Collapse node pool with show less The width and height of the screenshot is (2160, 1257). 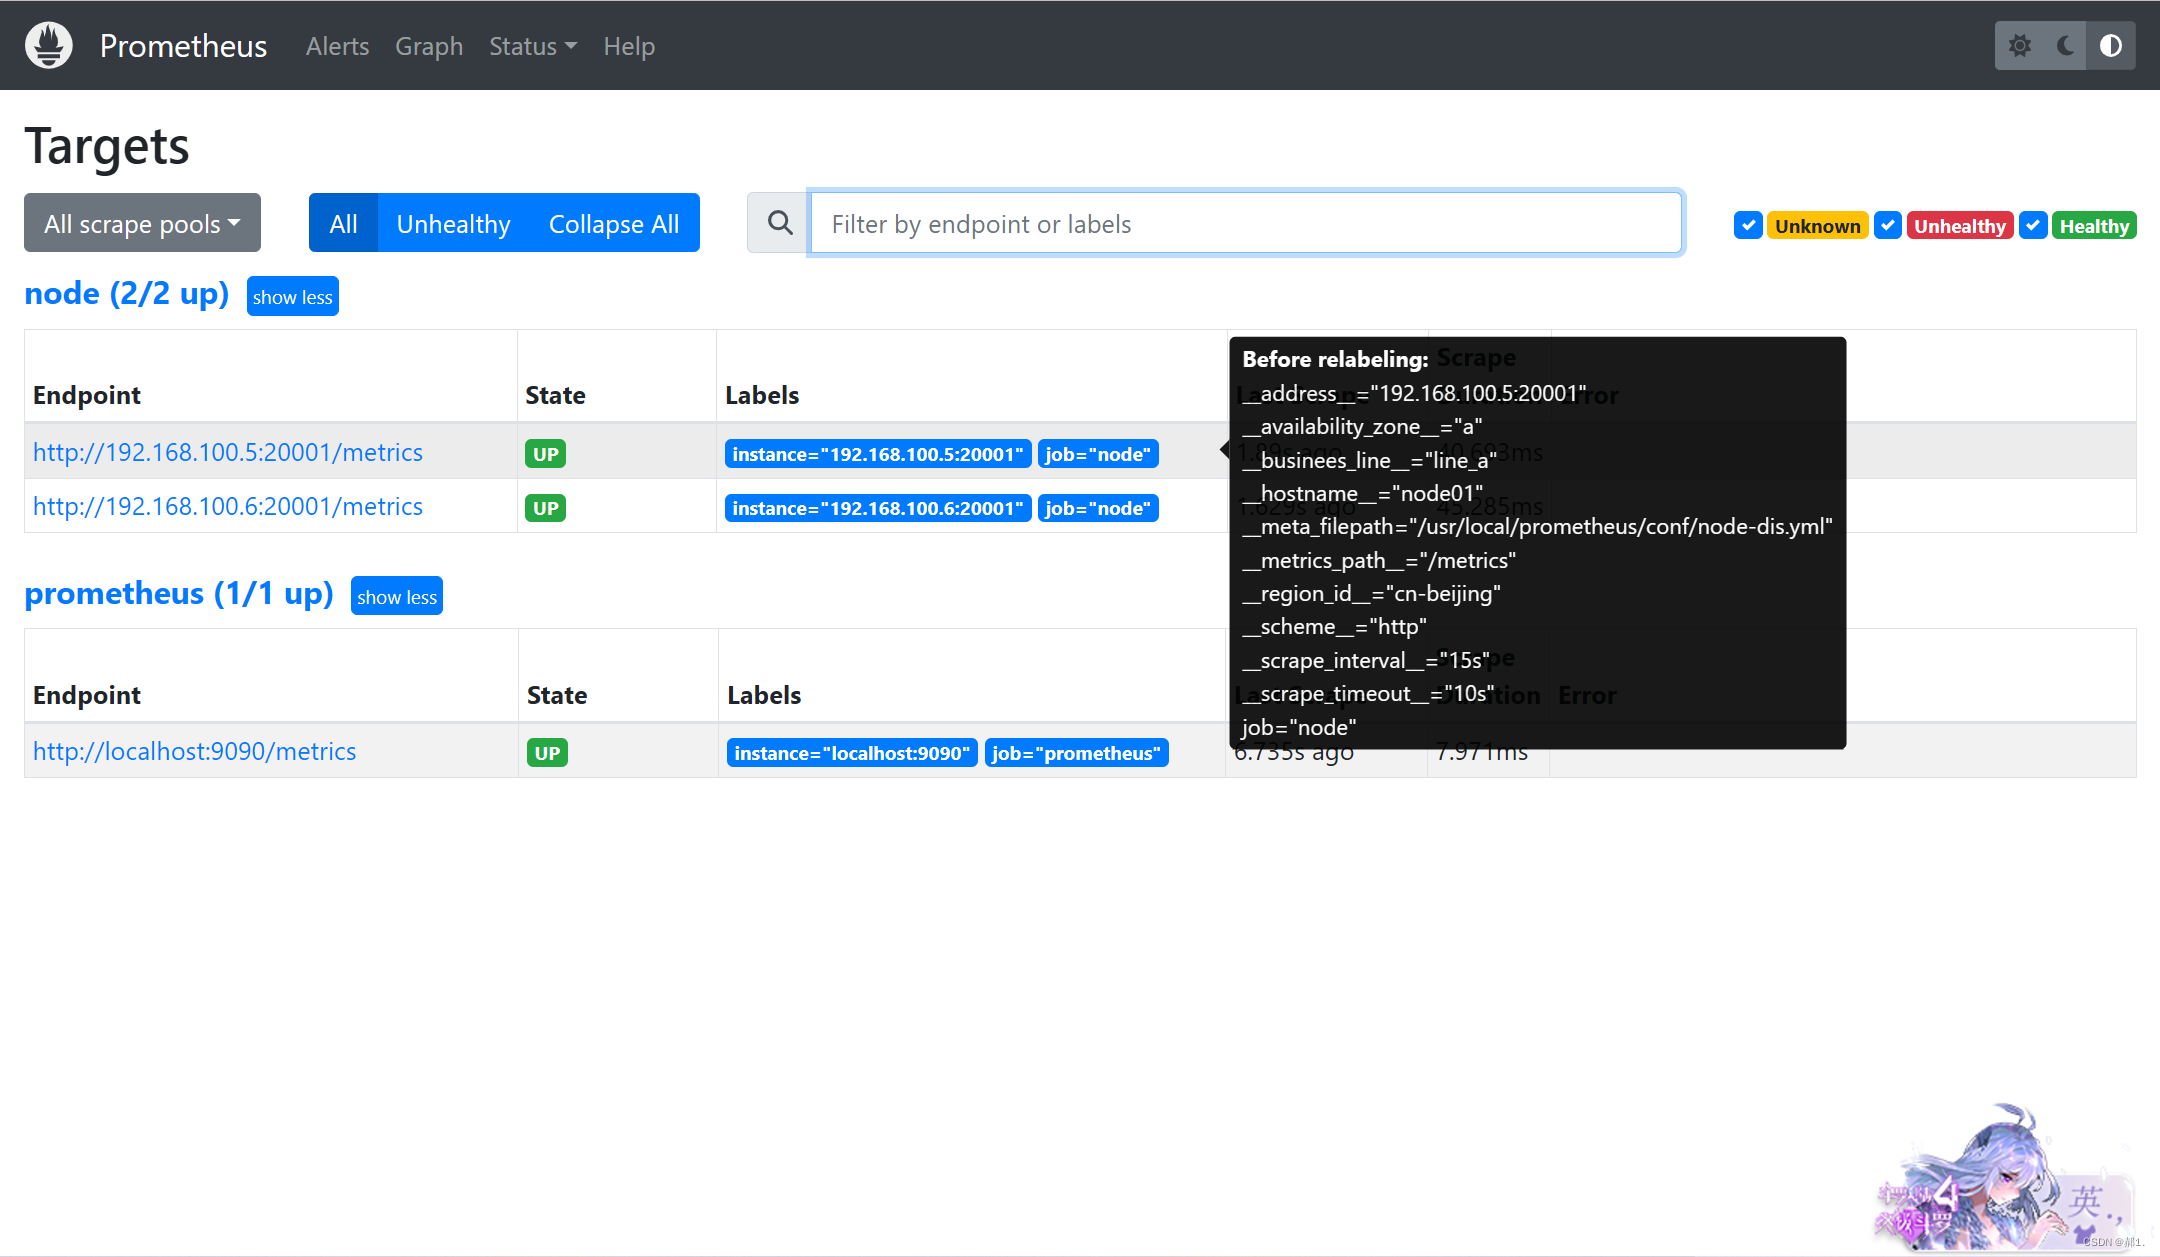[x=292, y=297]
